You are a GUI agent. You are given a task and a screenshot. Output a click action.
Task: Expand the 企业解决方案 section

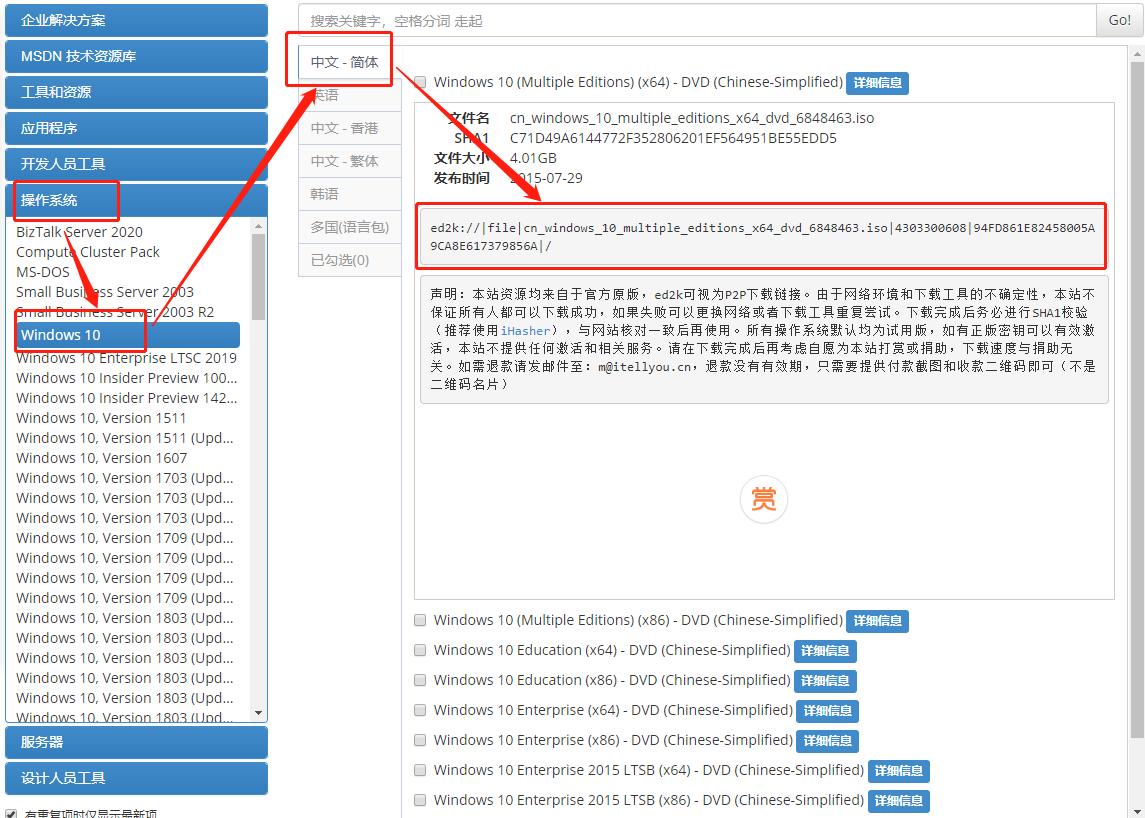pos(137,20)
